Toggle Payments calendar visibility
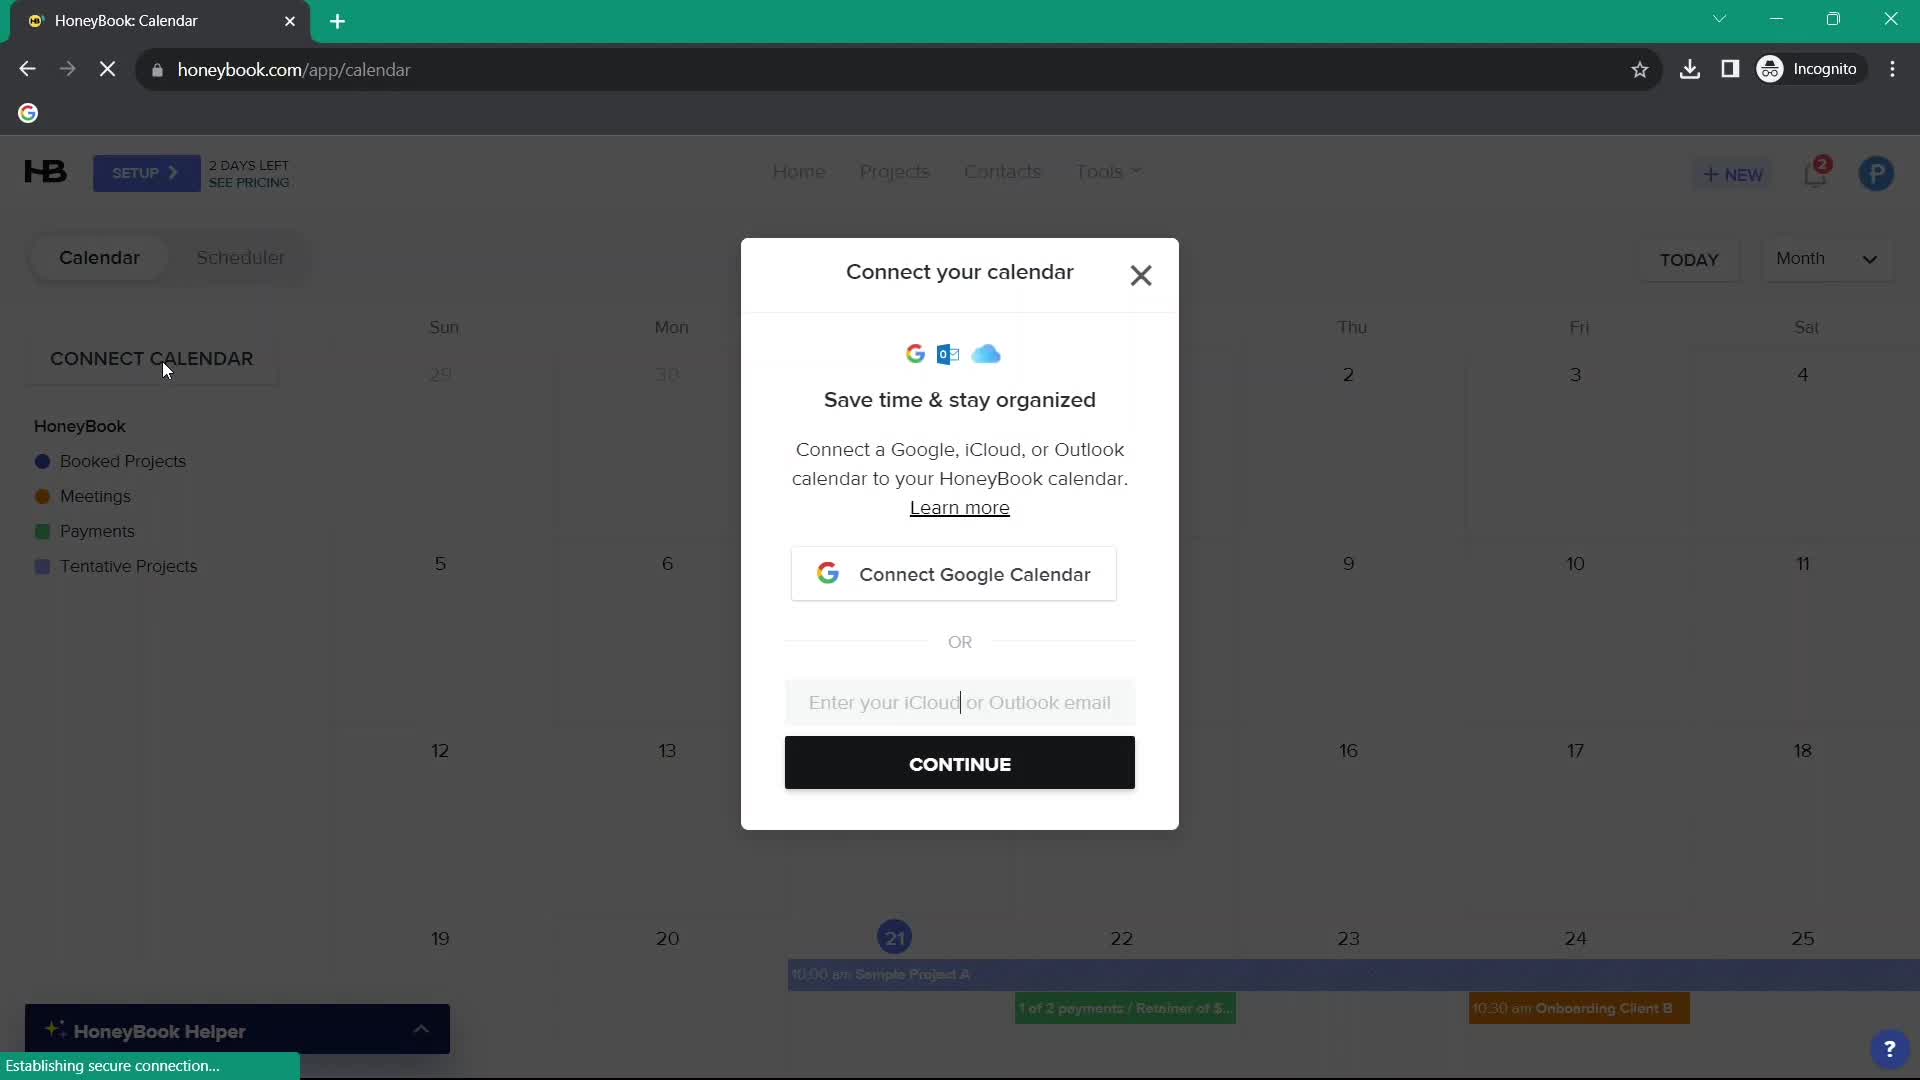 [41, 531]
